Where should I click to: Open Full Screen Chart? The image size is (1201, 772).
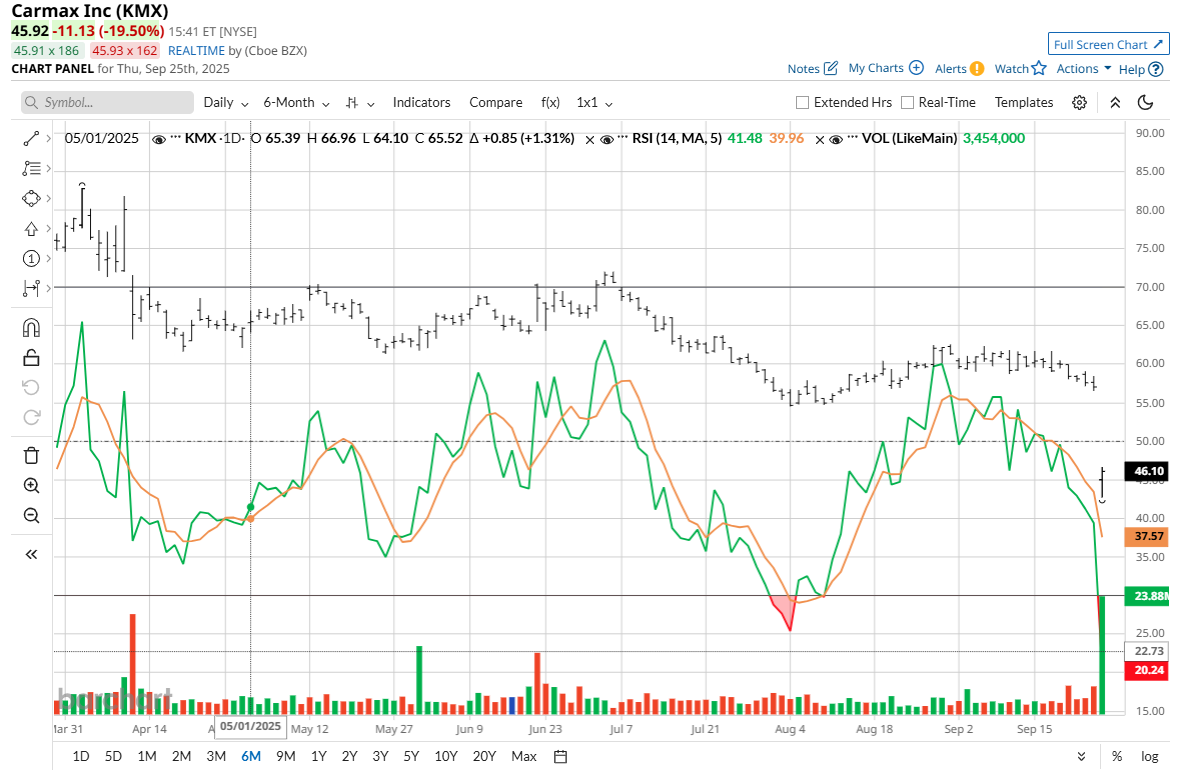1108,44
